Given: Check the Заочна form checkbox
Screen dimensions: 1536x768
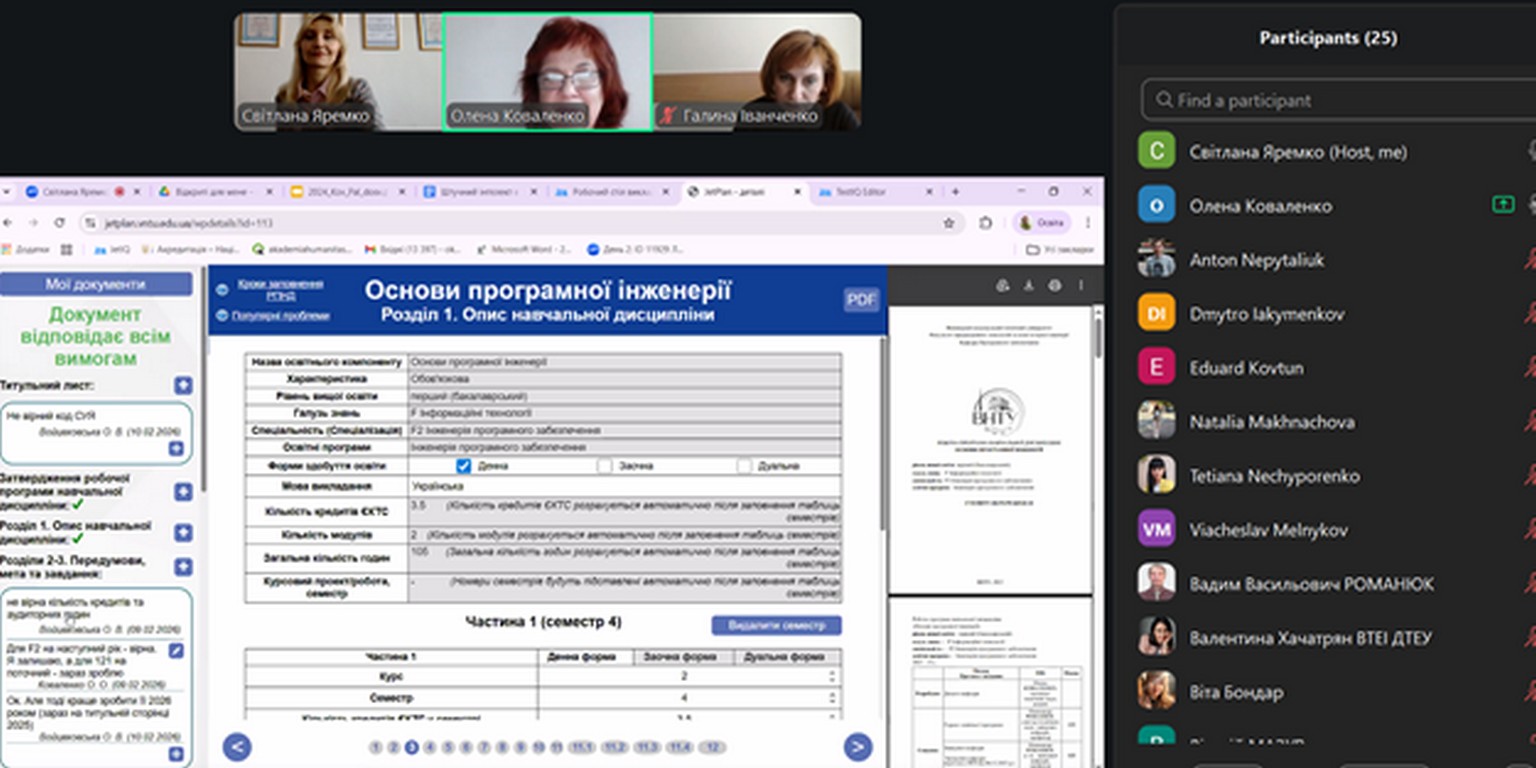Looking at the screenshot, I should coord(604,466).
